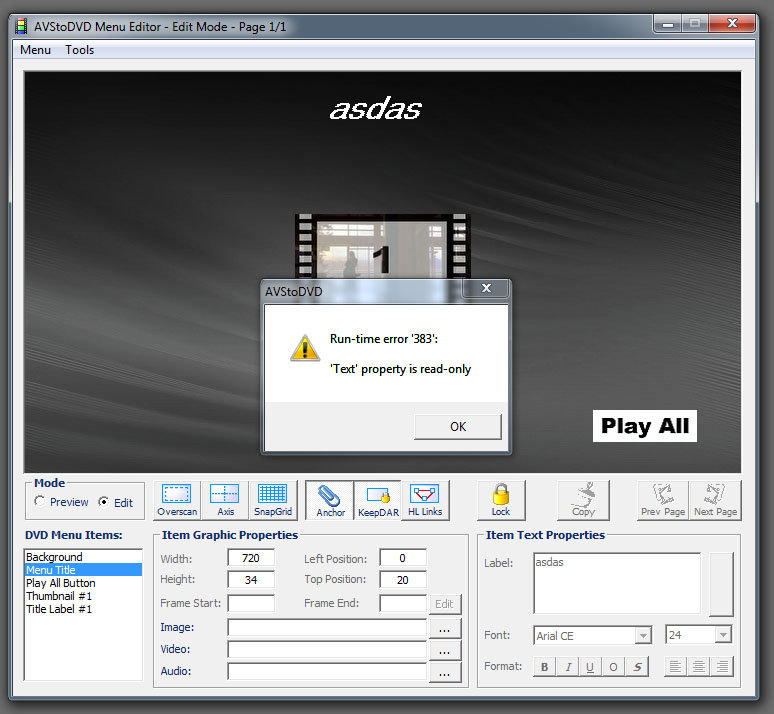Screen dimensions: 774x714
Task: Toggle the Shadow (S) text format
Action: (x=637, y=667)
